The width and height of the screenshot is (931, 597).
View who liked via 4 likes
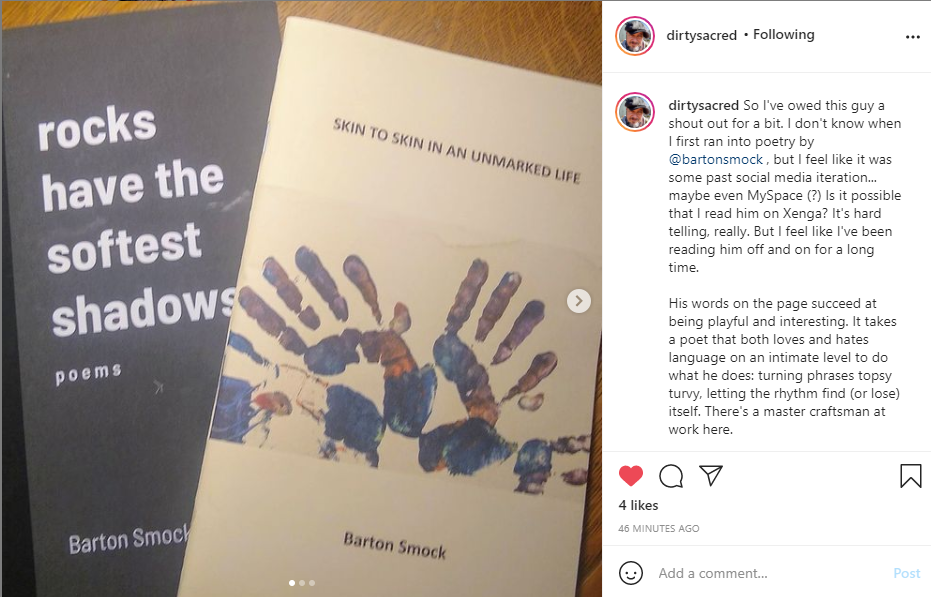(638, 505)
